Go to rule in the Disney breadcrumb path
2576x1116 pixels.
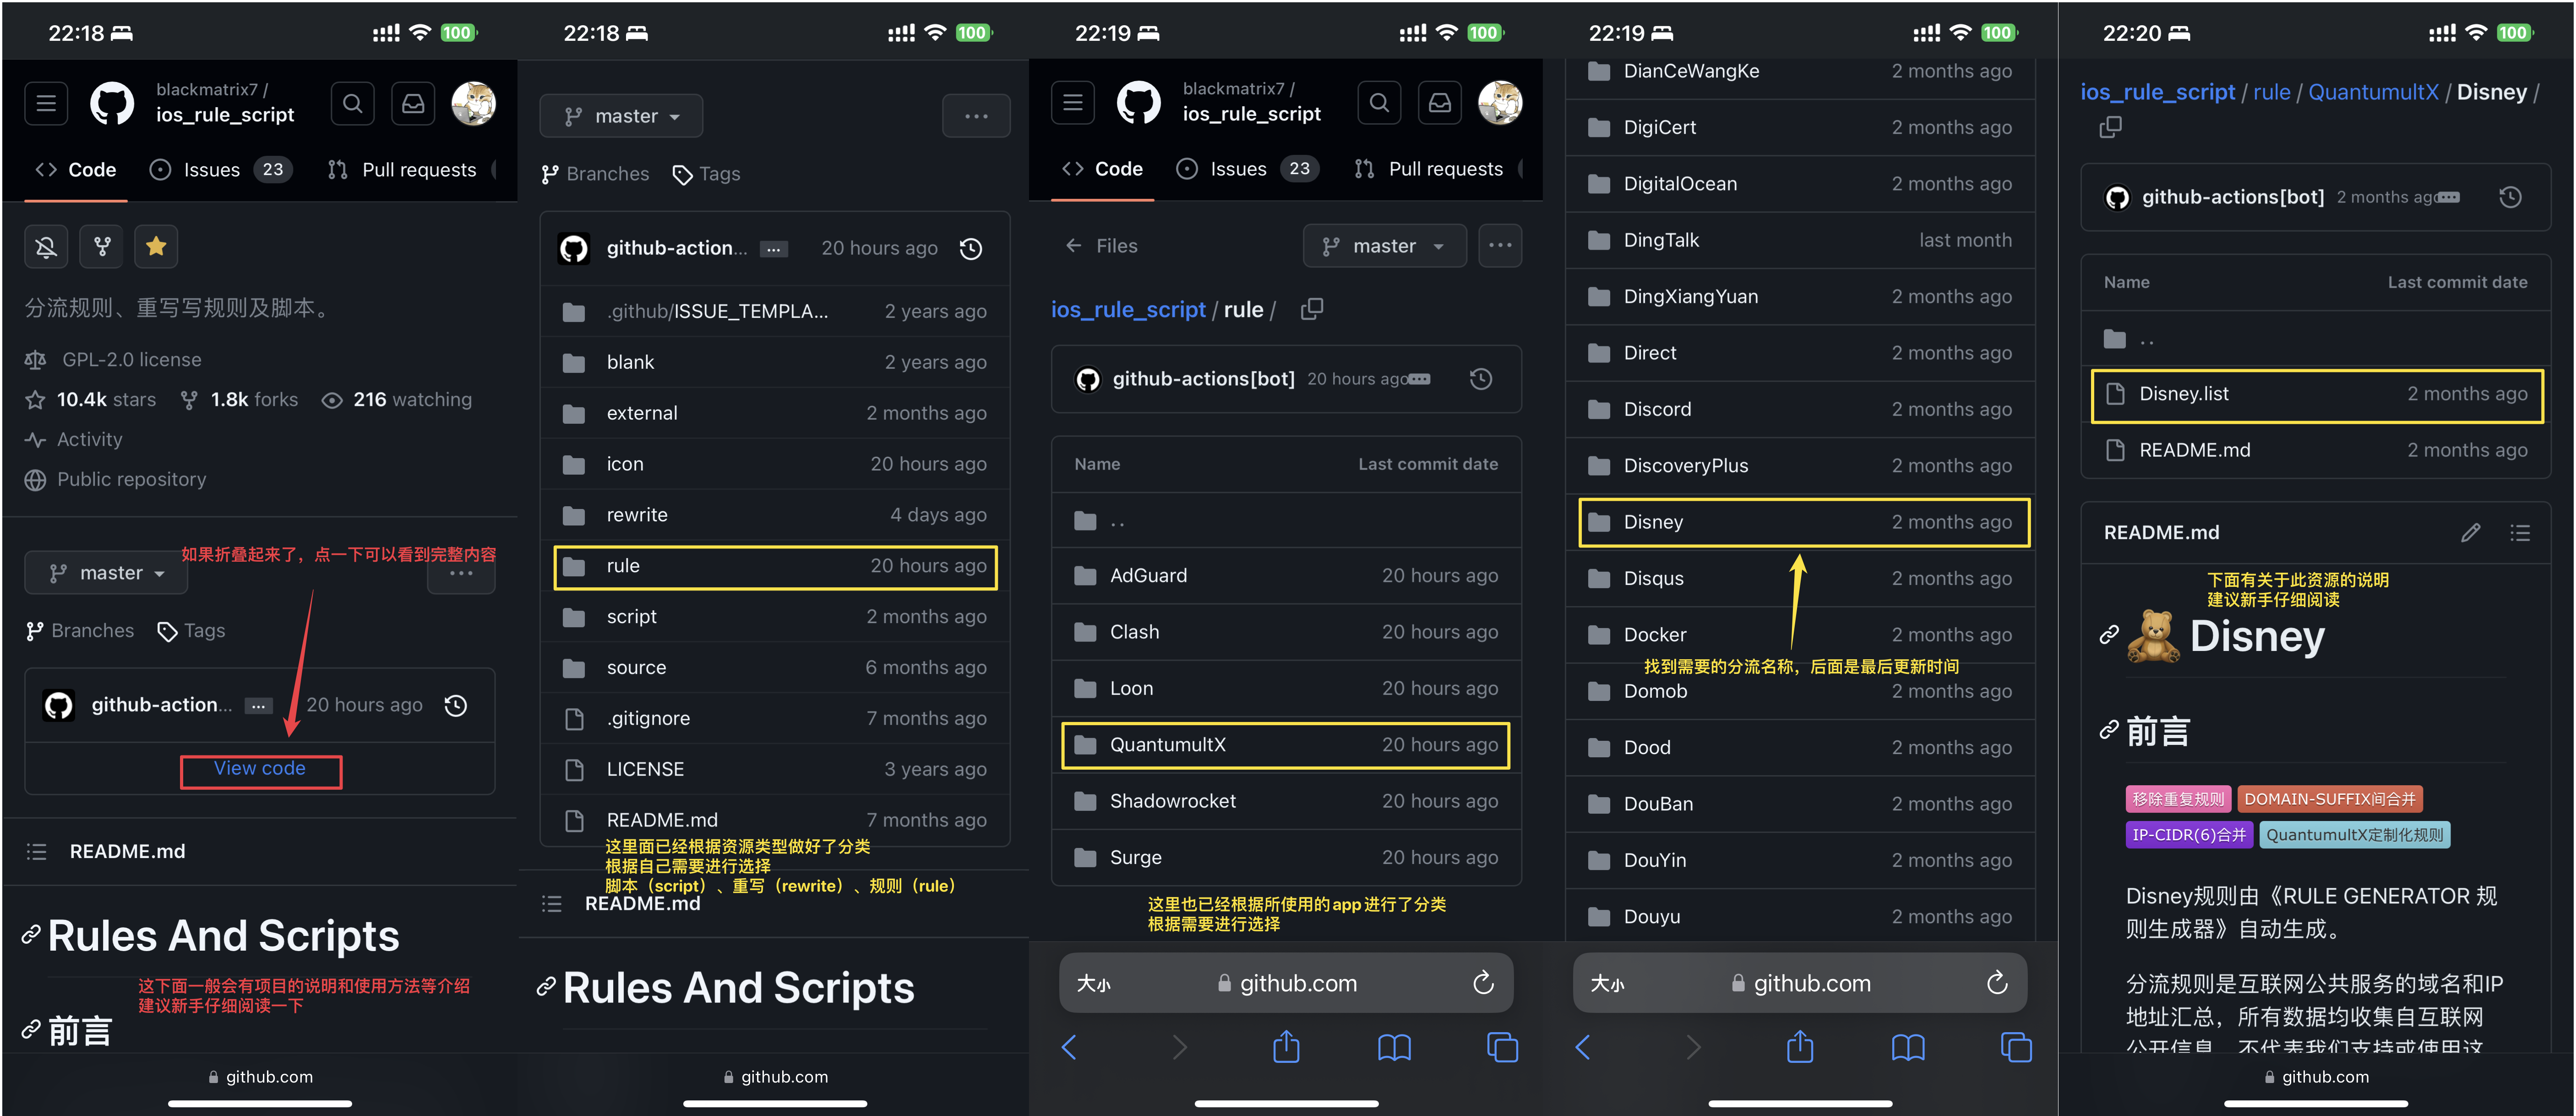point(2271,92)
